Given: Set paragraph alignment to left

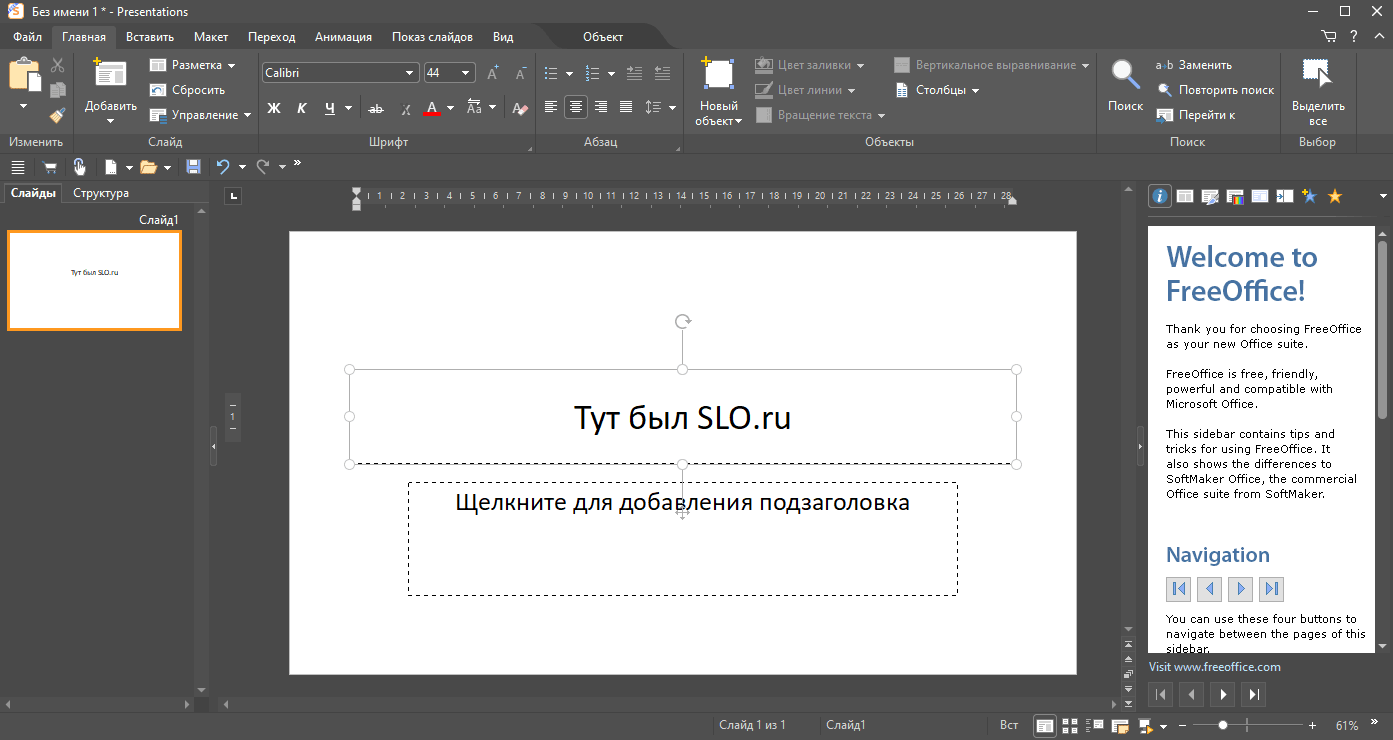Looking at the screenshot, I should 551,106.
